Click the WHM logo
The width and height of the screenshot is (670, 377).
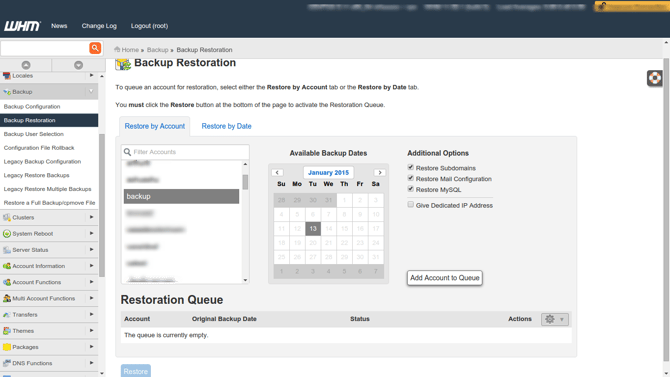tap(22, 26)
